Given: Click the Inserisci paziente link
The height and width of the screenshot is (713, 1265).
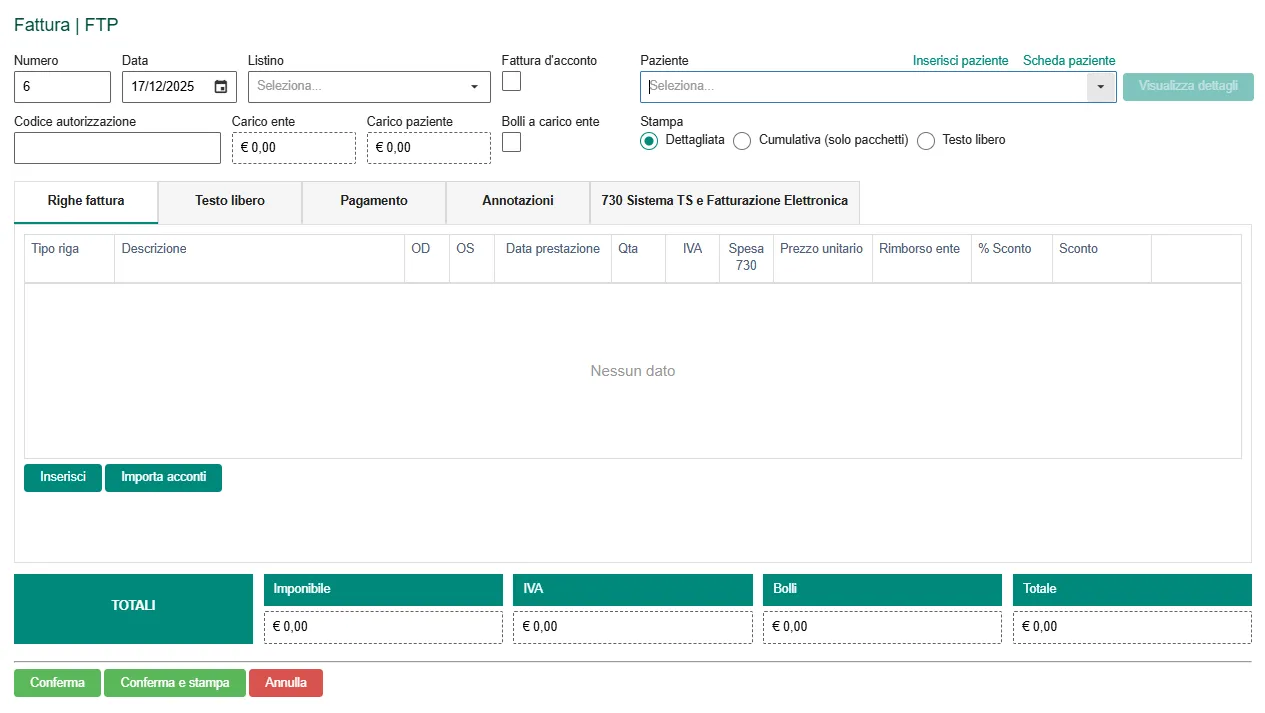Looking at the screenshot, I should [960, 61].
